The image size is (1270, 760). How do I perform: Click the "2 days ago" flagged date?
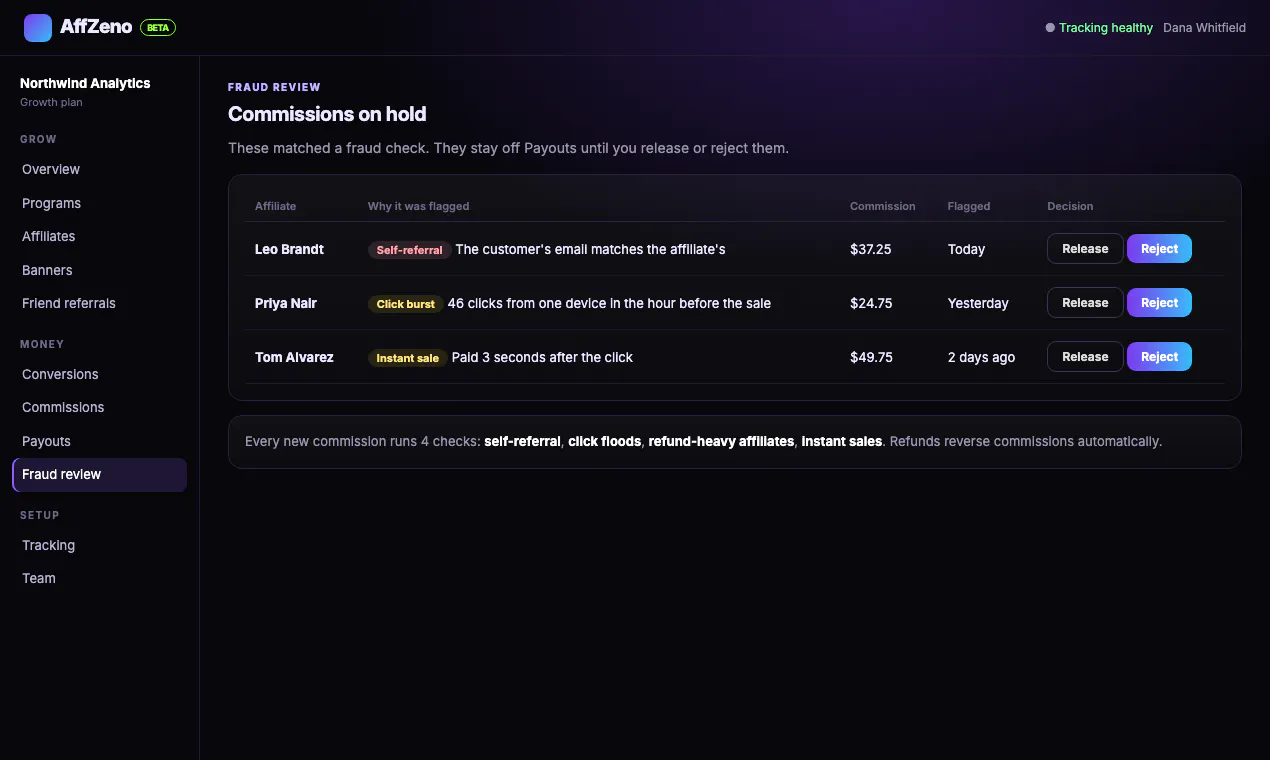point(981,357)
